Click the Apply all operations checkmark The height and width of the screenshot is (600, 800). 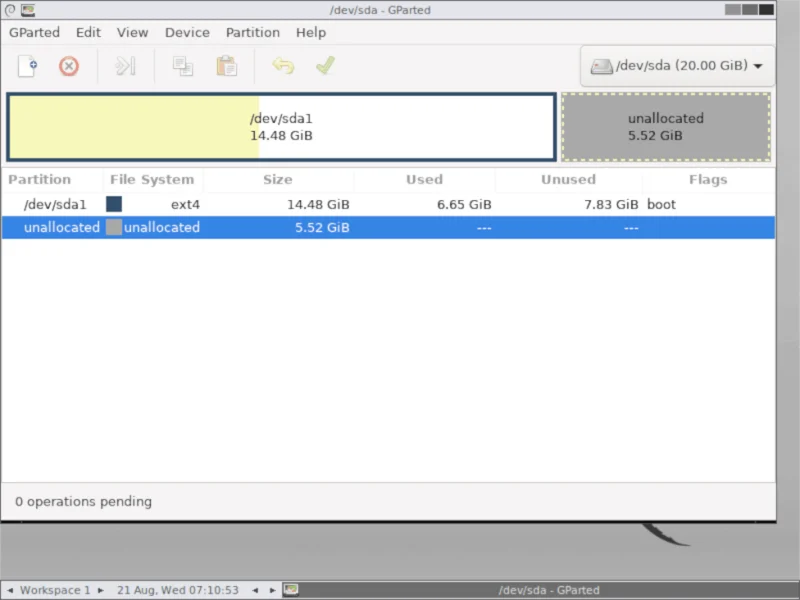[326, 65]
